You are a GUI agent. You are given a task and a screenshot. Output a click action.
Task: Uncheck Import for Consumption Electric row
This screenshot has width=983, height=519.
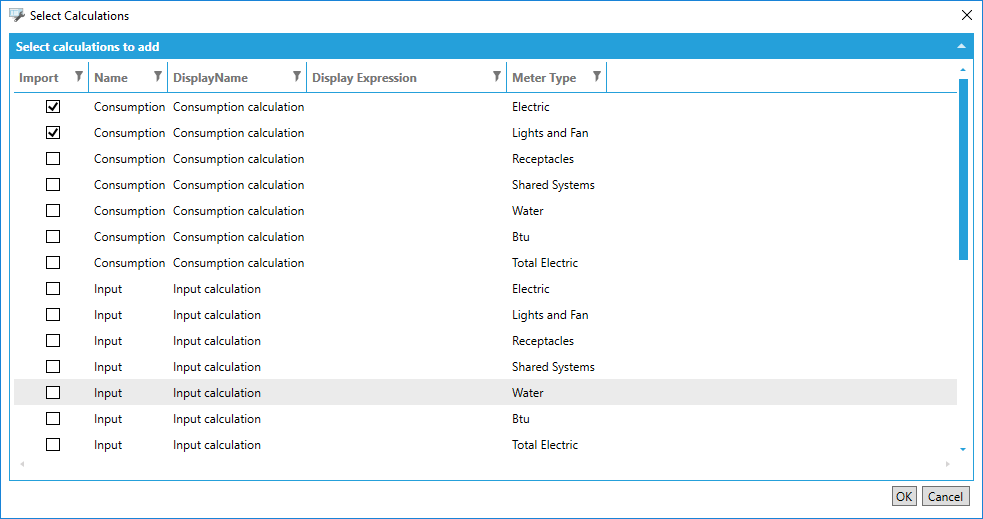[x=53, y=107]
